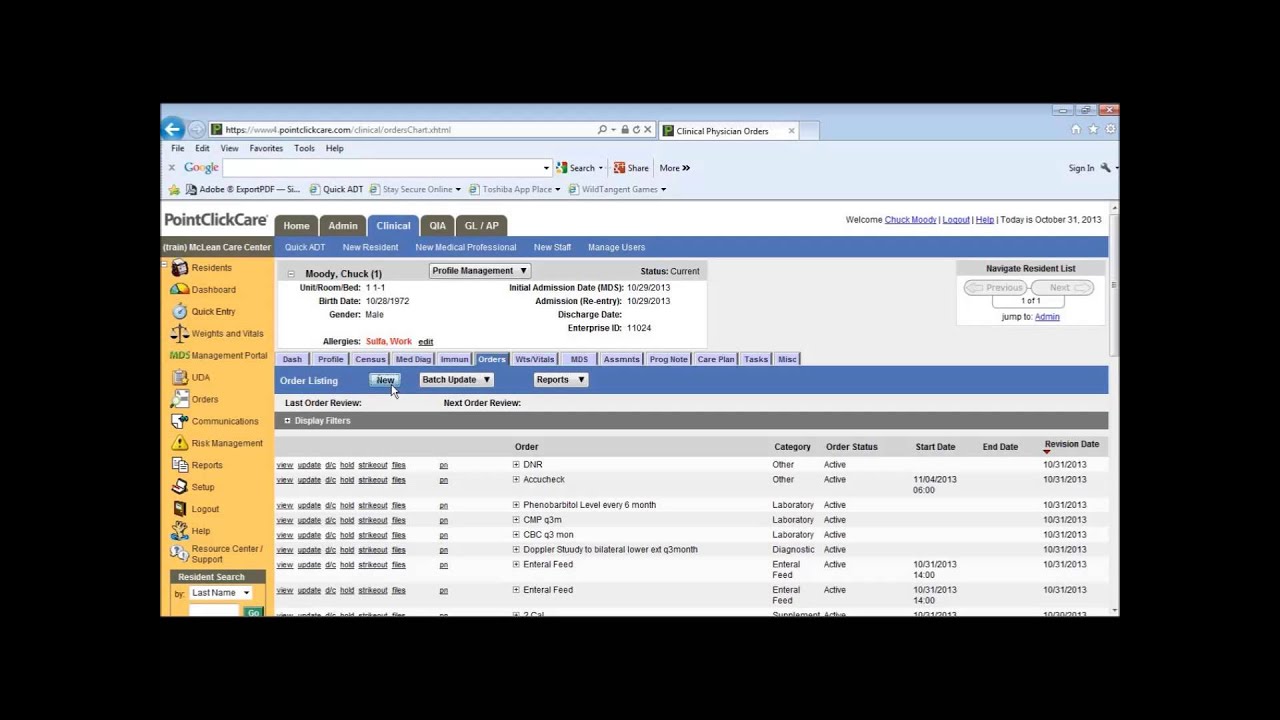Click the PointClickCare logo
Viewport: 1280px width, 720px height.
coord(216,220)
